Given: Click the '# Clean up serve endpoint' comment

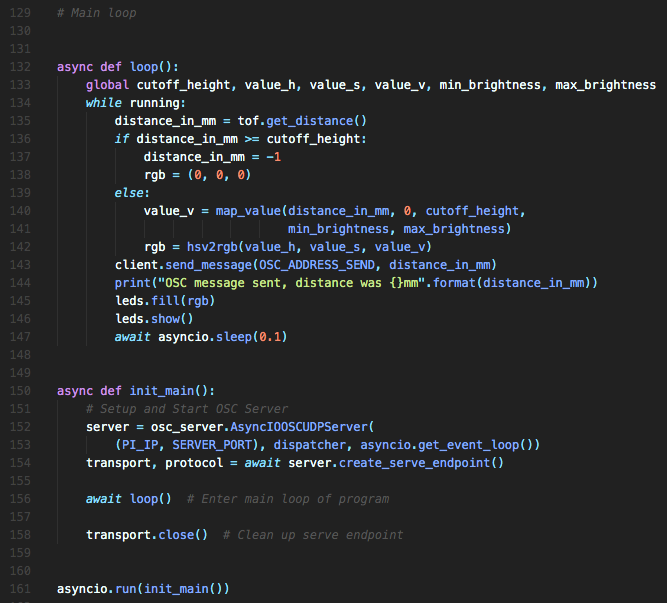Looking at the screenshot, I should coord(313,535).
